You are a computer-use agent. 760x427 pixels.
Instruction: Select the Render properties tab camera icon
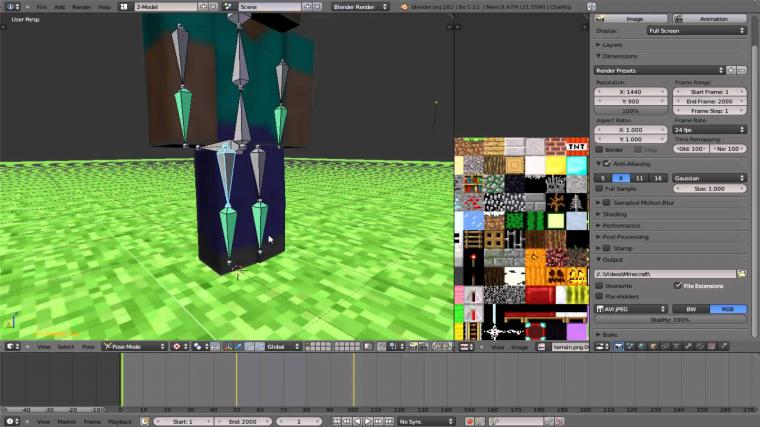coord(618,347)
